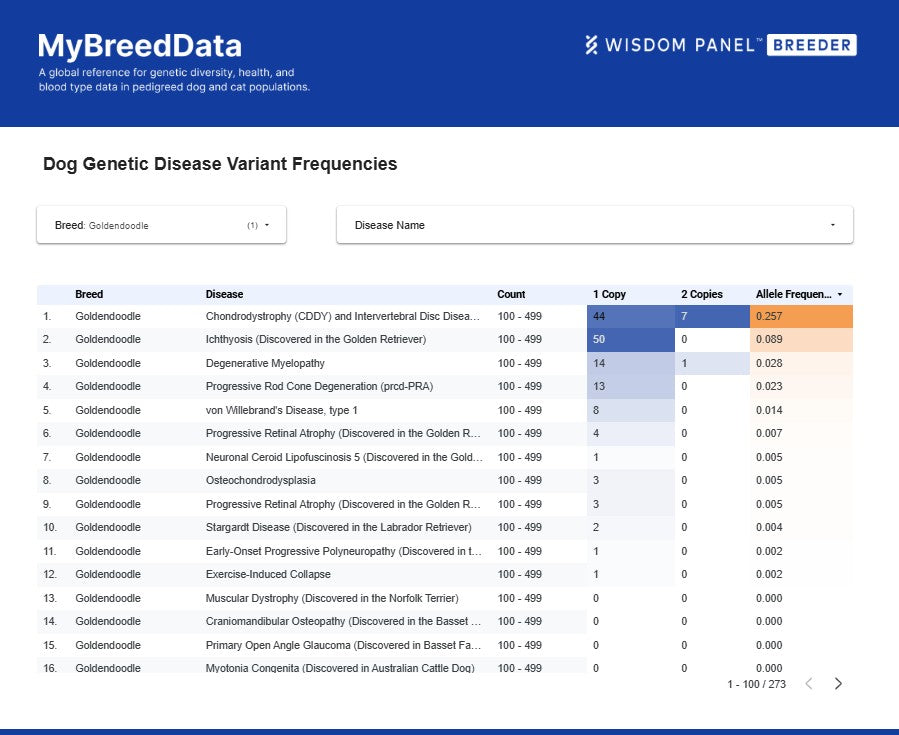Viewport: 899px width, 735px height.
Task: Sort by the Breed column header
Action: pos(89,294)
